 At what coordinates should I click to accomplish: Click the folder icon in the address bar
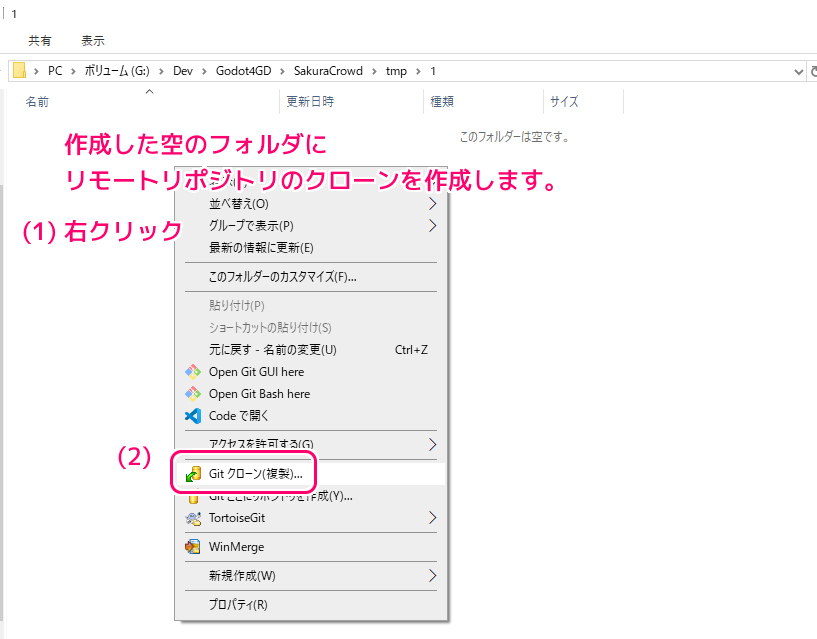click(19, 71)
